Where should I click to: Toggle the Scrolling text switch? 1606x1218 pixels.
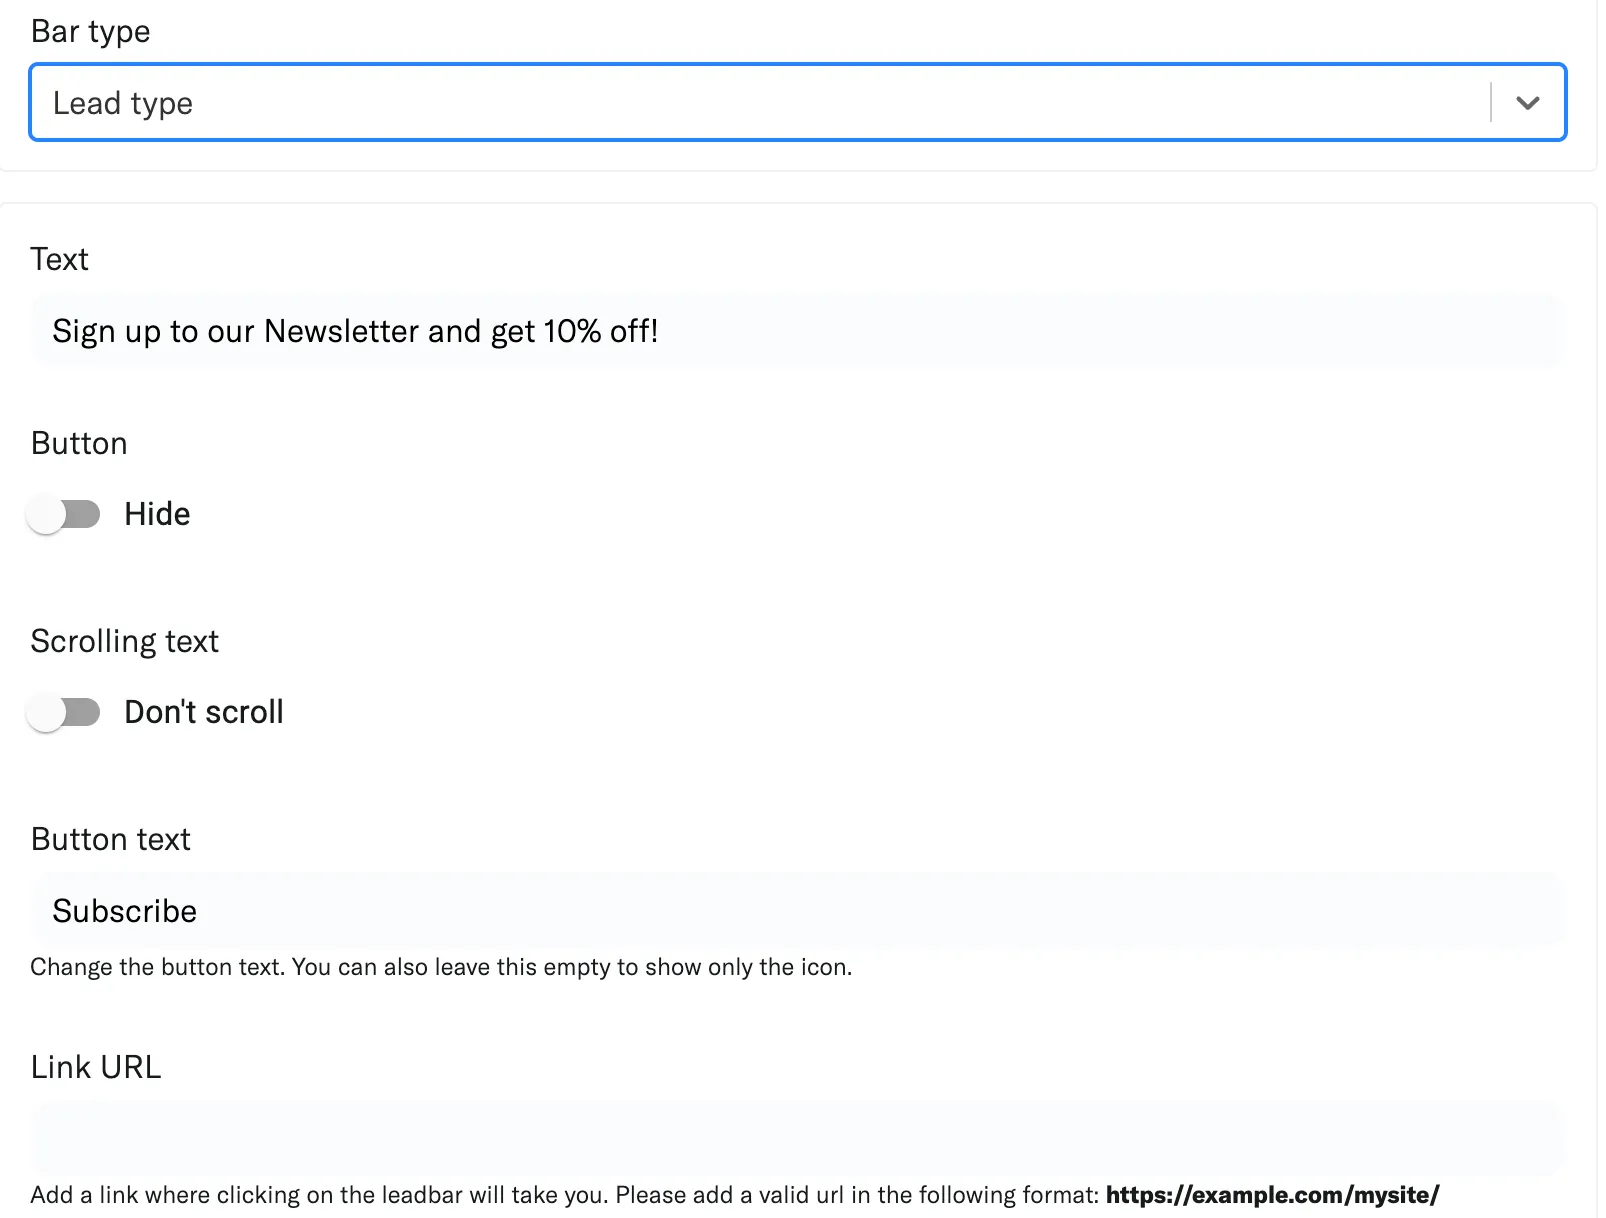(x=64, y=712)
